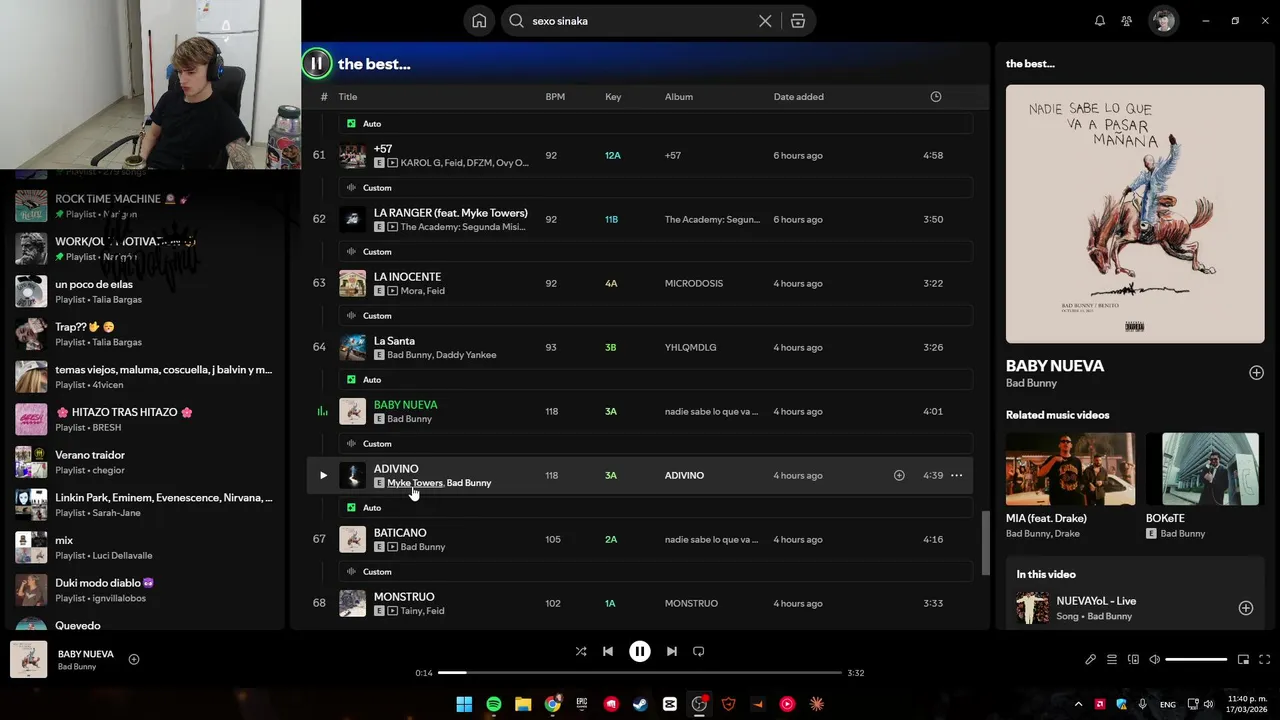Add ADIVINO to Liked Songs
Screen dimensions: 1280x720
point(899,476)
